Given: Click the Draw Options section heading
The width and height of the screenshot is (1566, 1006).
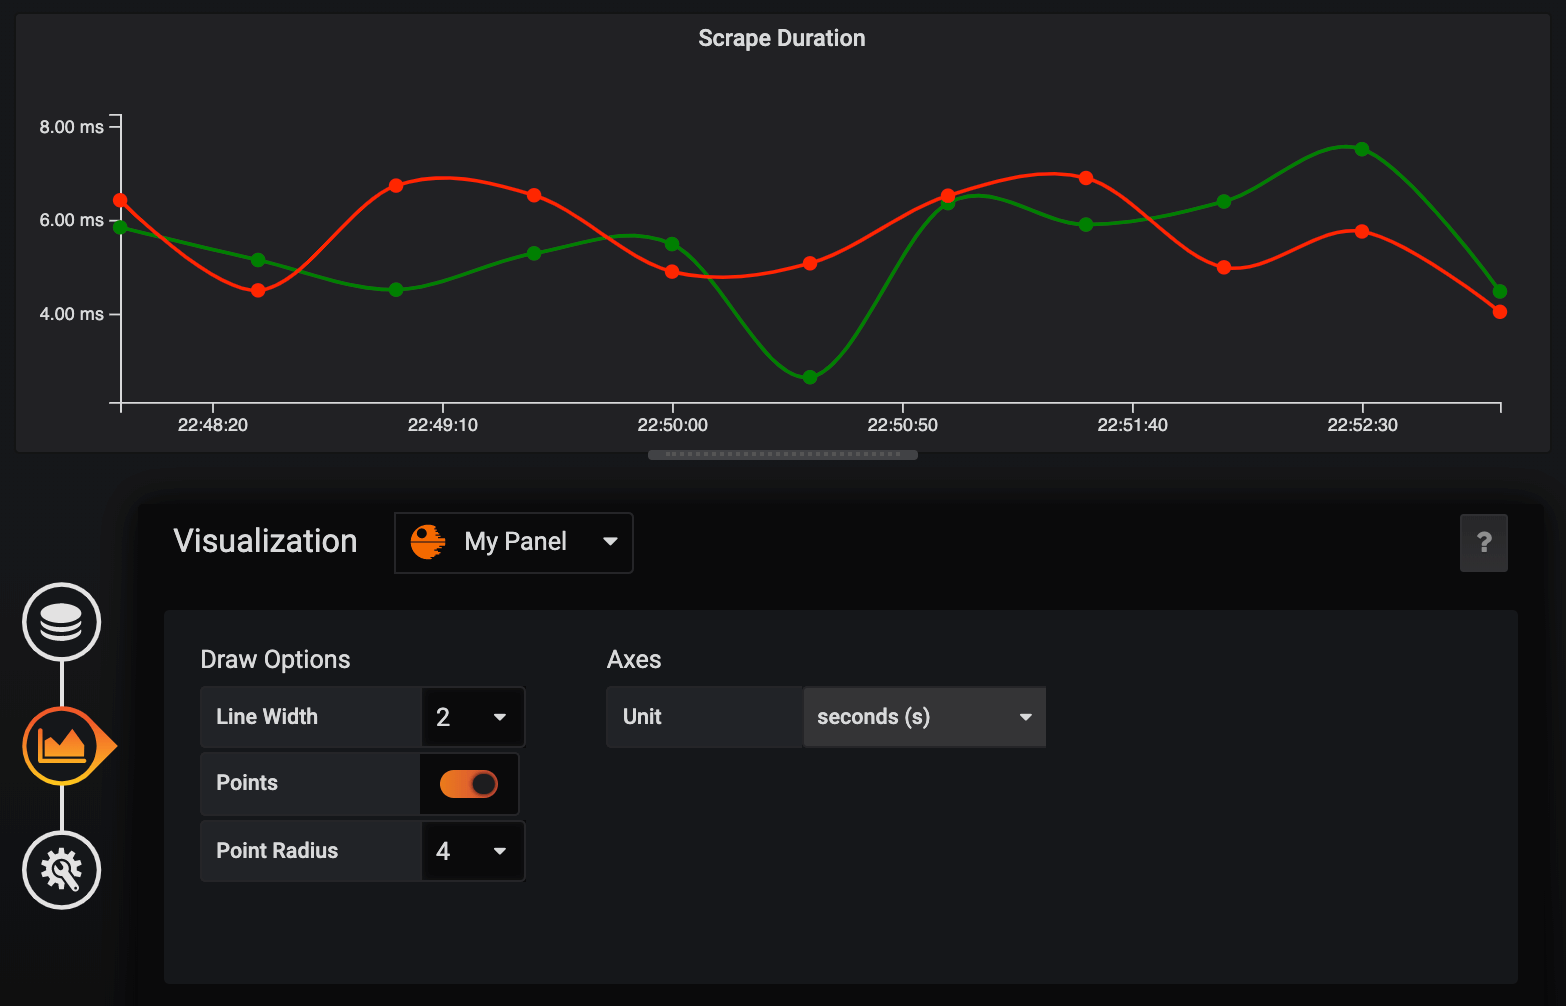Looking at the screenshot, I should [275, 660].
